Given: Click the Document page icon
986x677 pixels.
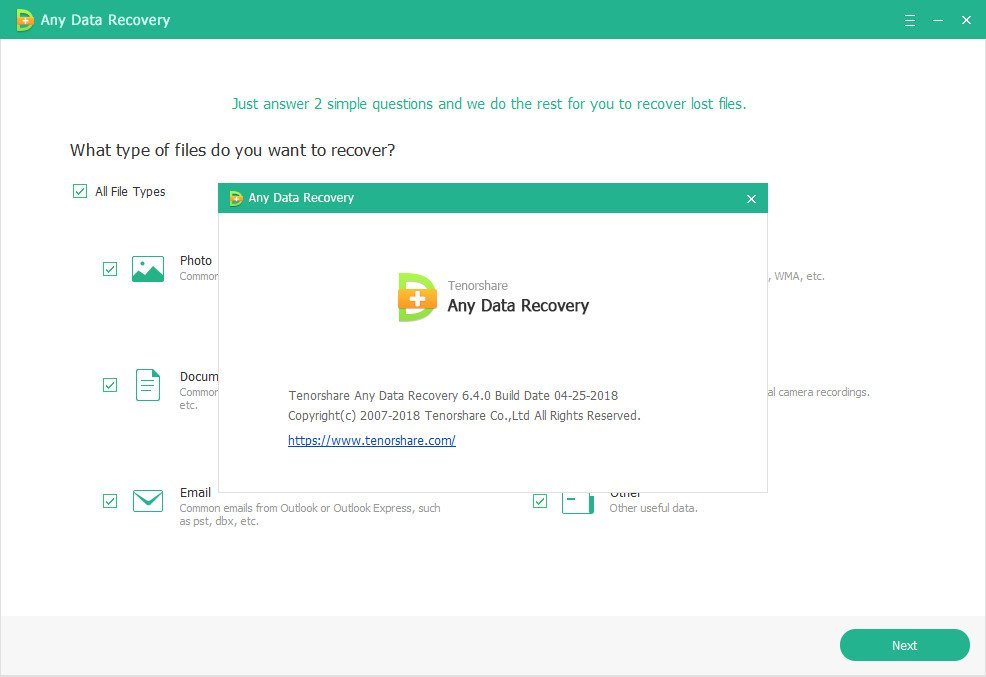Looking at the screenshot, I should 148,385.
